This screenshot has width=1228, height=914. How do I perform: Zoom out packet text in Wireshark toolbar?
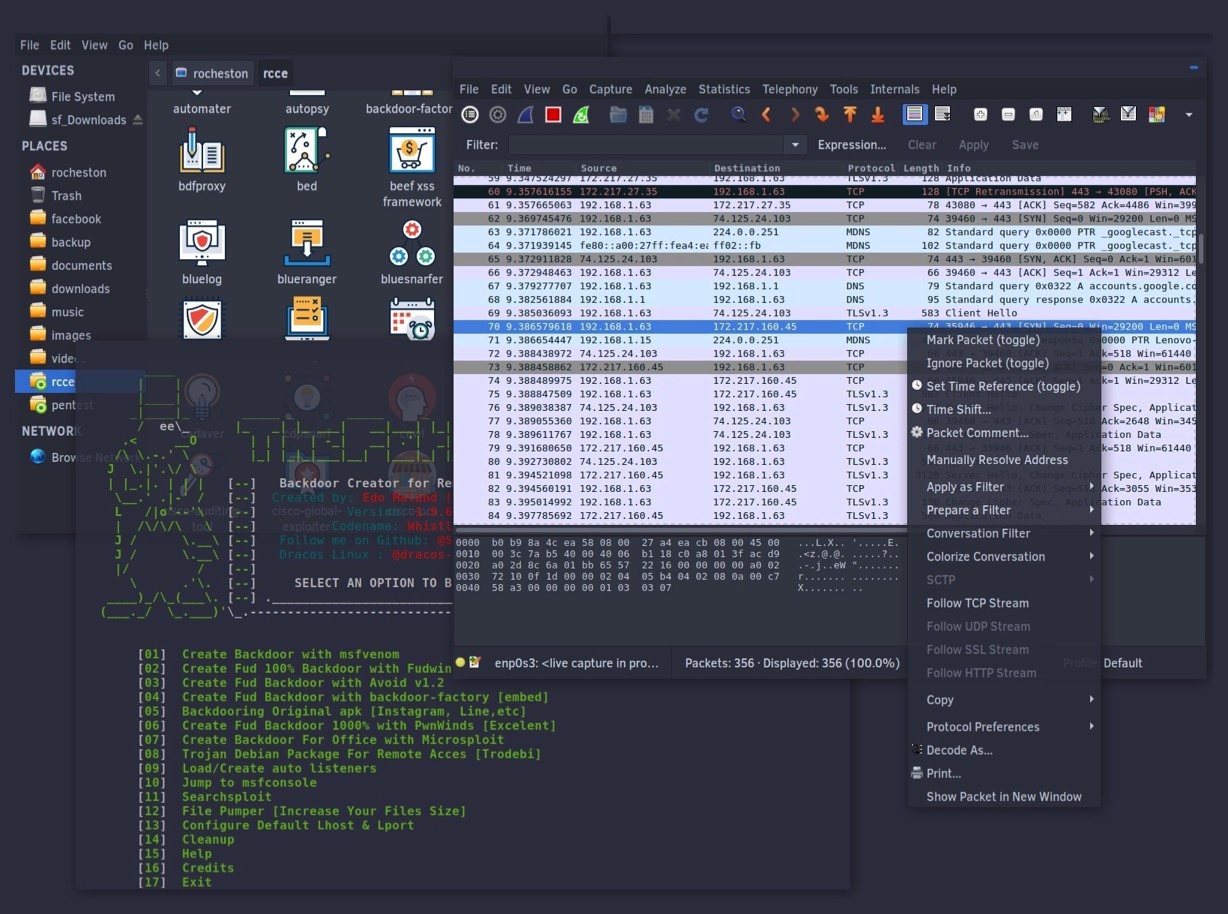click(x=1009, y=115)
